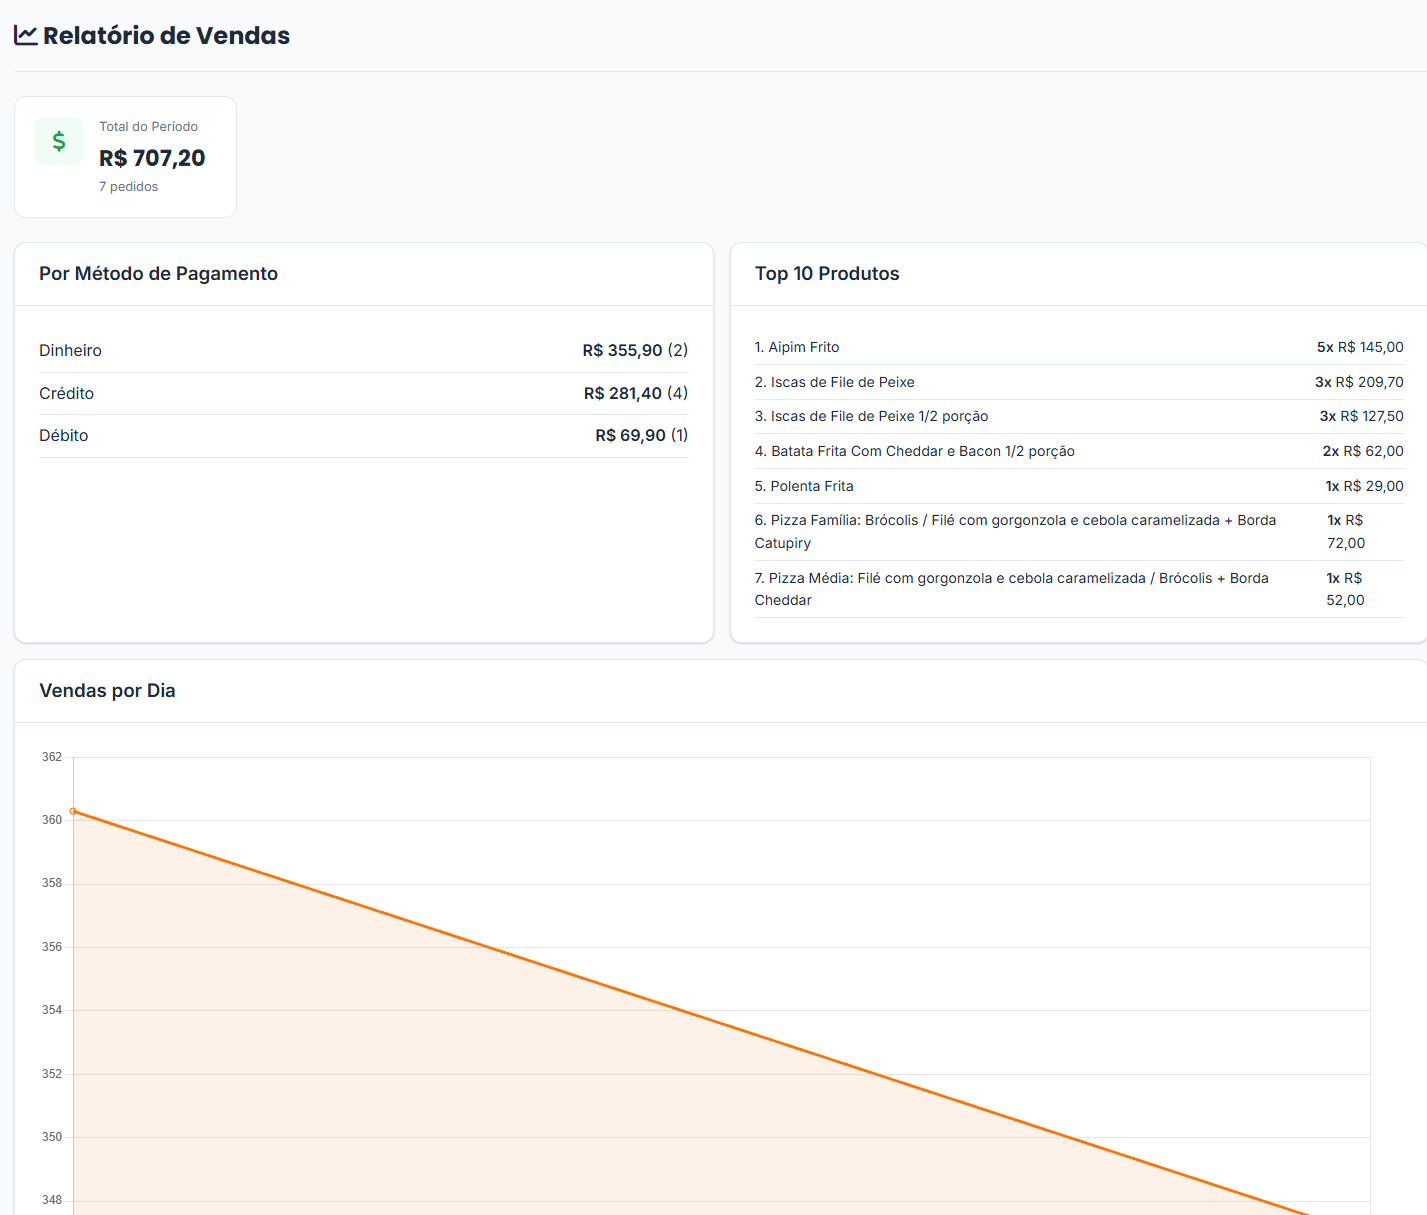Select the total amount "R$ 707,20"
This screenshot has width=1427, height=1215.
[152, 158]
